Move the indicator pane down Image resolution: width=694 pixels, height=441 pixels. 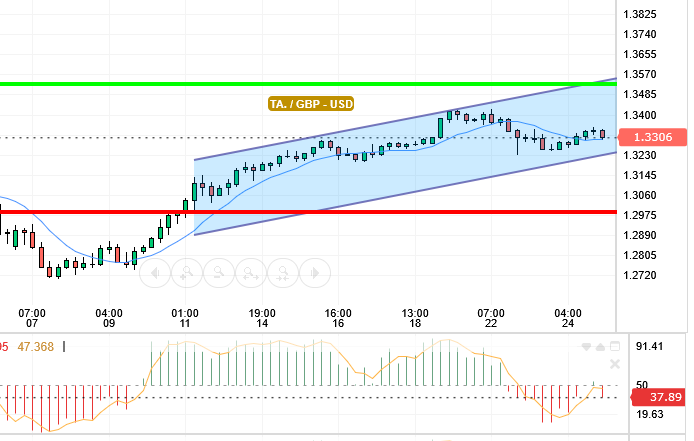(x=586, y=347)
